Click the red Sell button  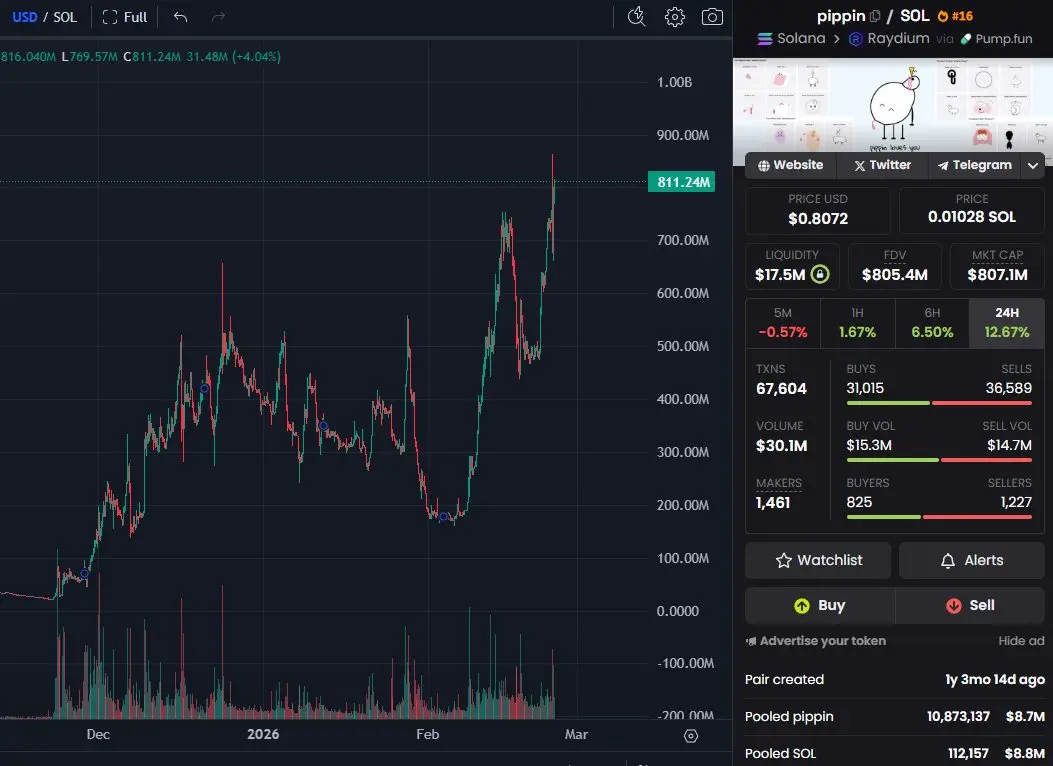pyautogui.click(x=970, y=606)
